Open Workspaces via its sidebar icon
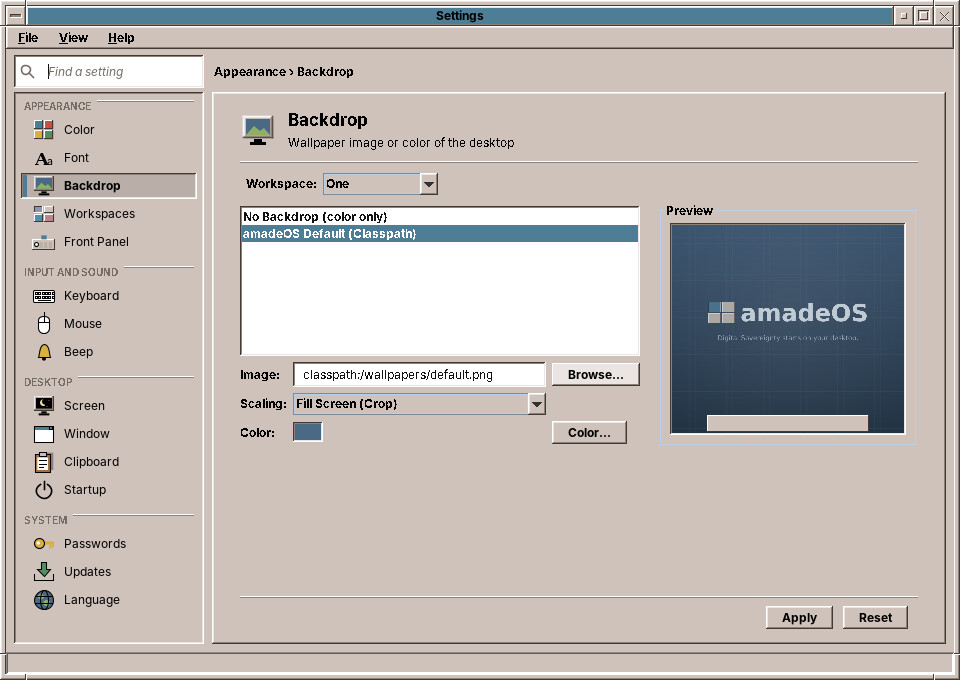The width and height of the screenshot is (960, 680). 43,214
